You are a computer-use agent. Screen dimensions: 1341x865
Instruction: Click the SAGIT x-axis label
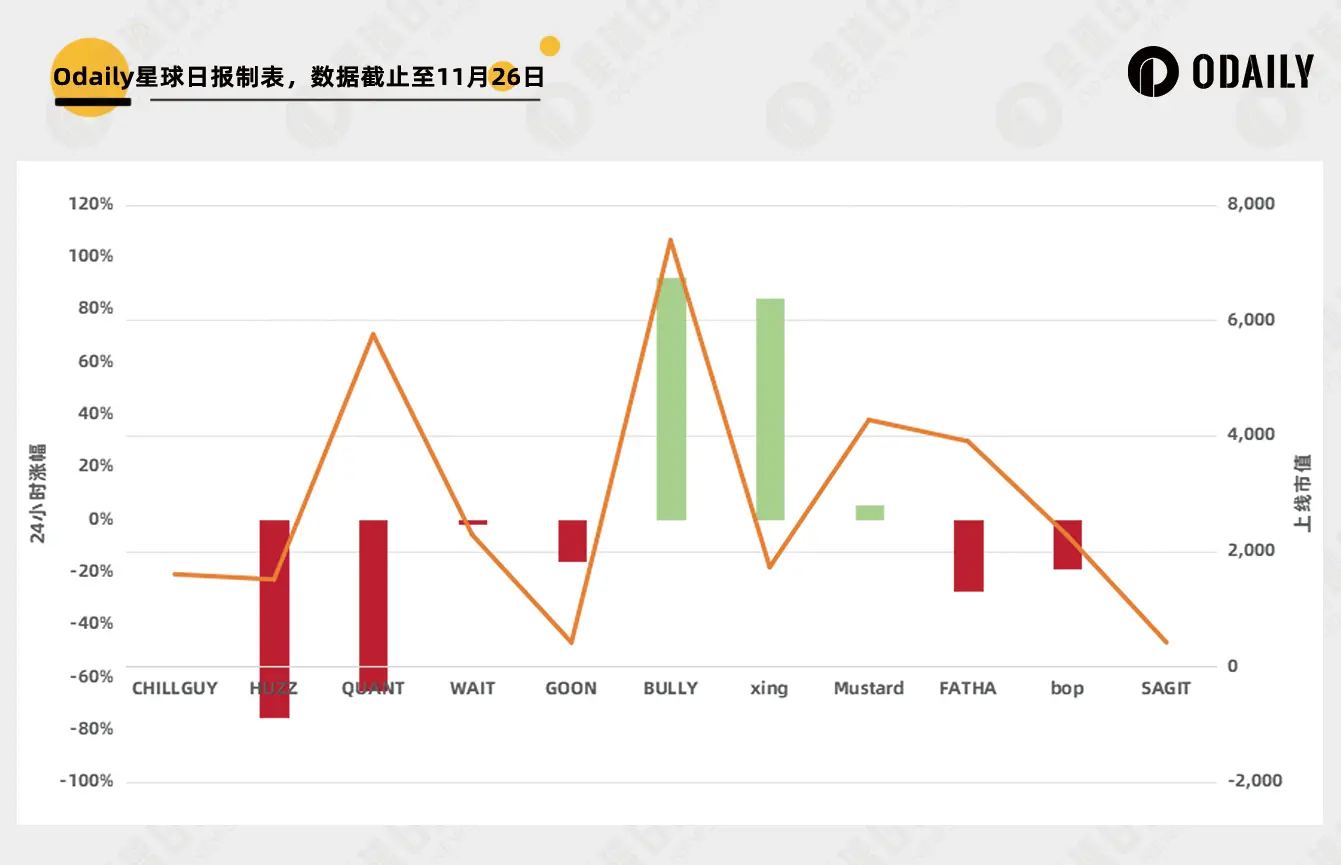[1166, 688]
